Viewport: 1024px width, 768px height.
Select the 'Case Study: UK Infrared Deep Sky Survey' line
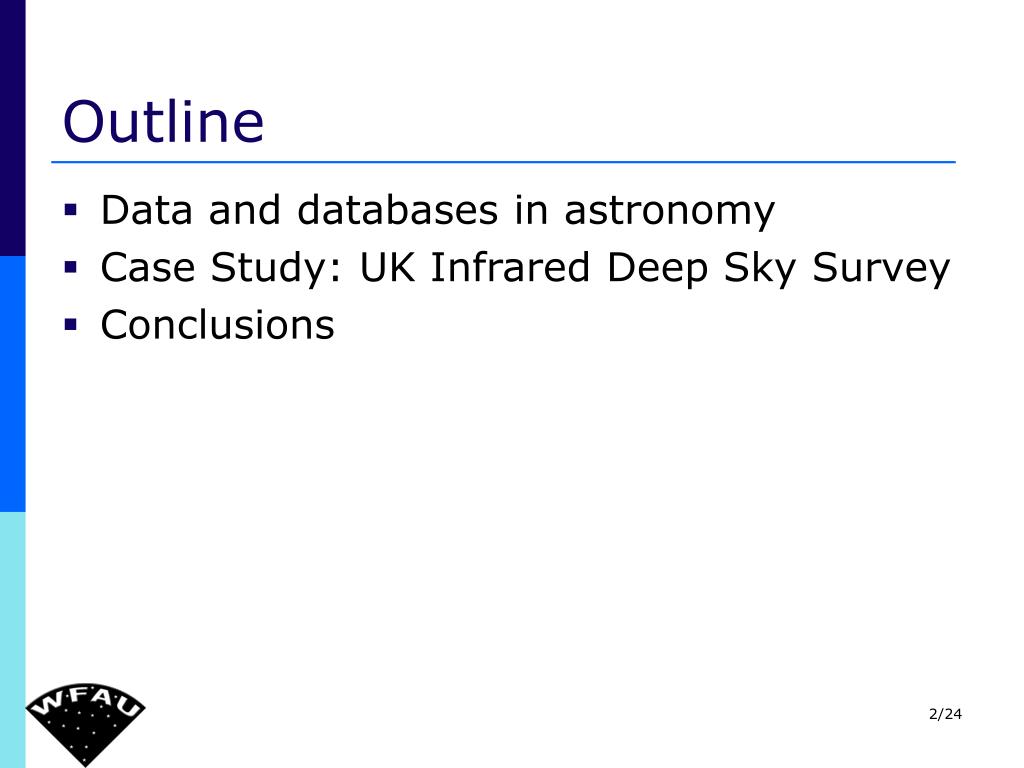click(525, 268)
